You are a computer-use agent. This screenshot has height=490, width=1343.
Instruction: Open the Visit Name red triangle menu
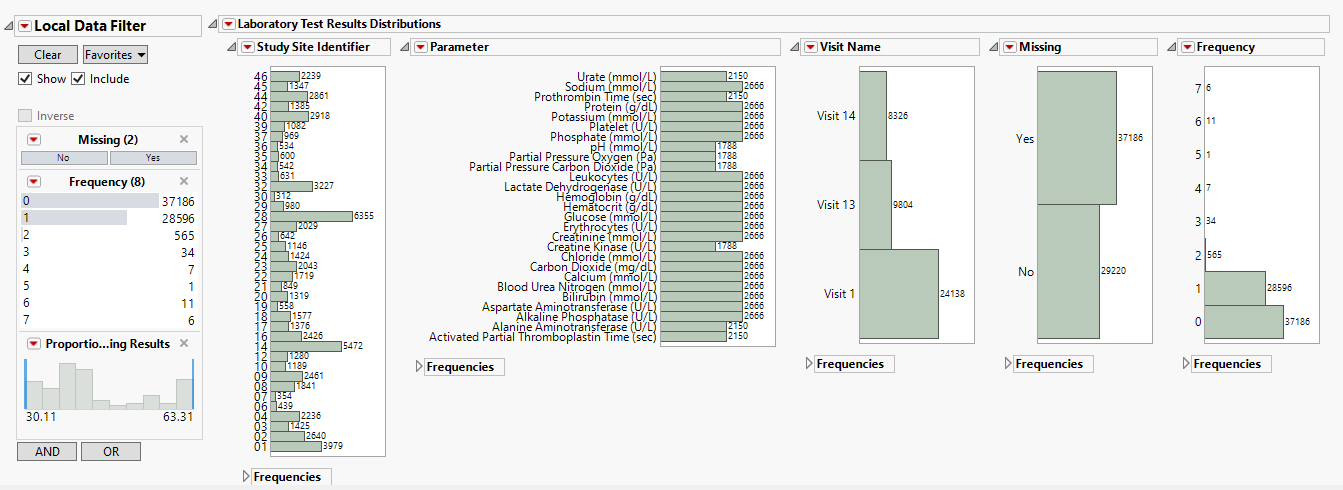pyautogui.click(x=810, y=47)
